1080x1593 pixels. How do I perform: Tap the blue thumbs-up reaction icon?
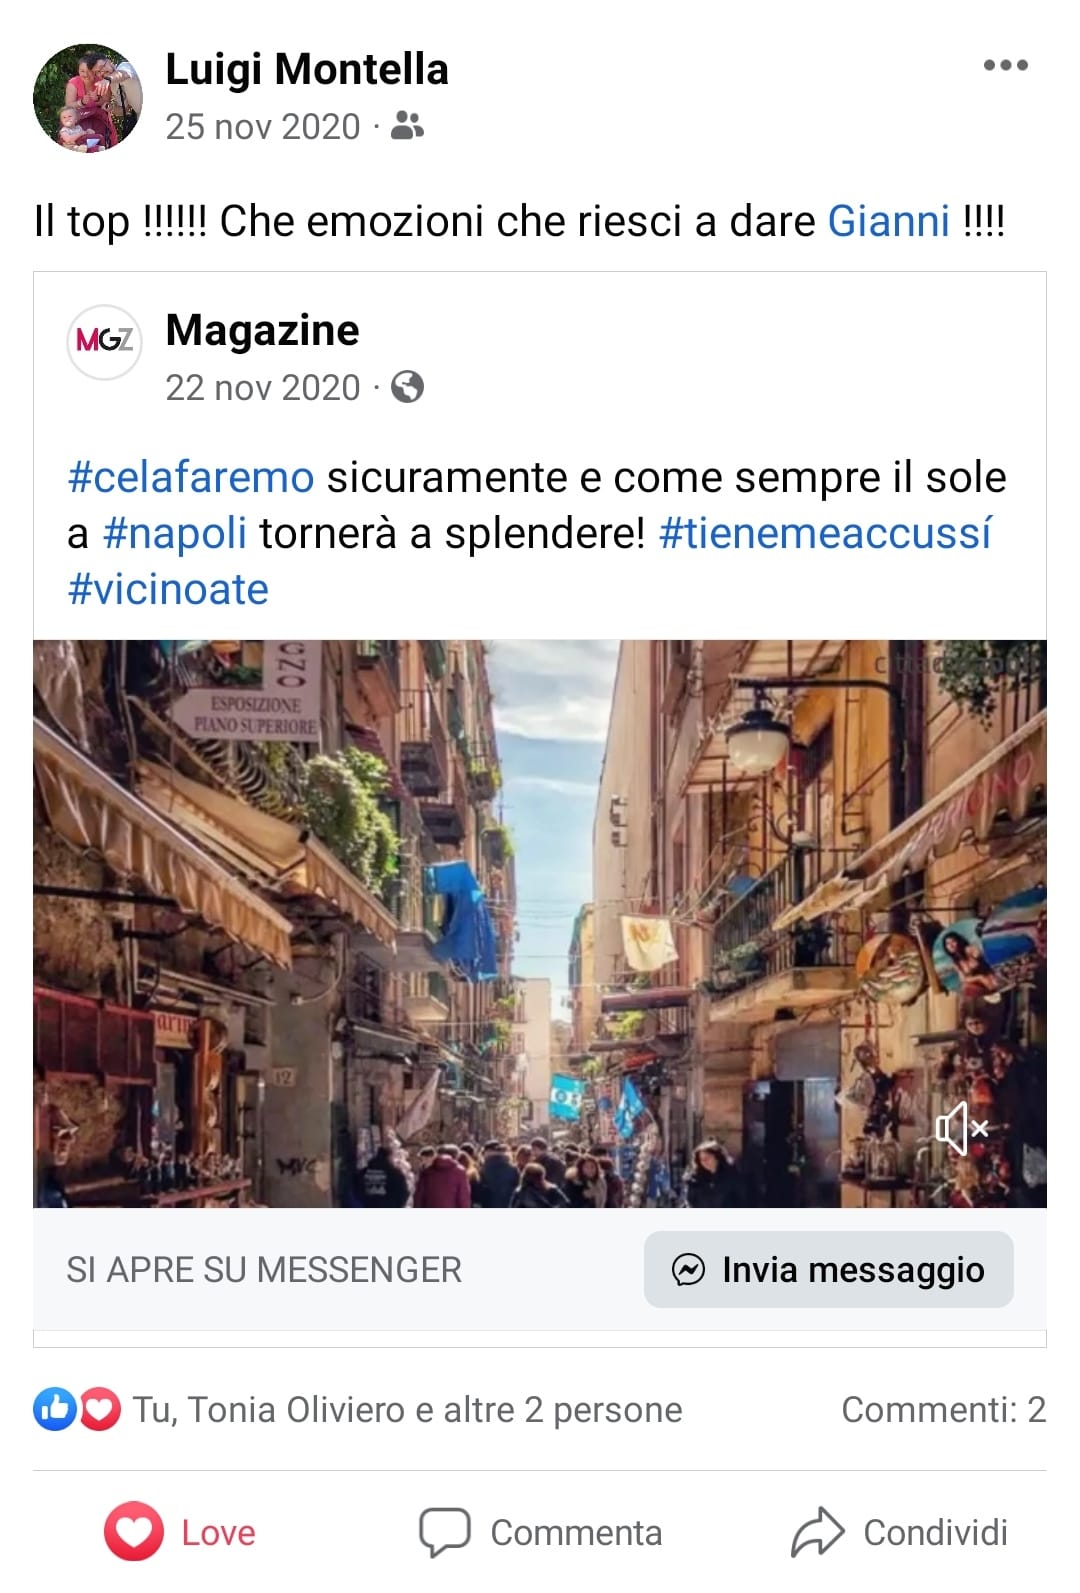click(54, 1409)
